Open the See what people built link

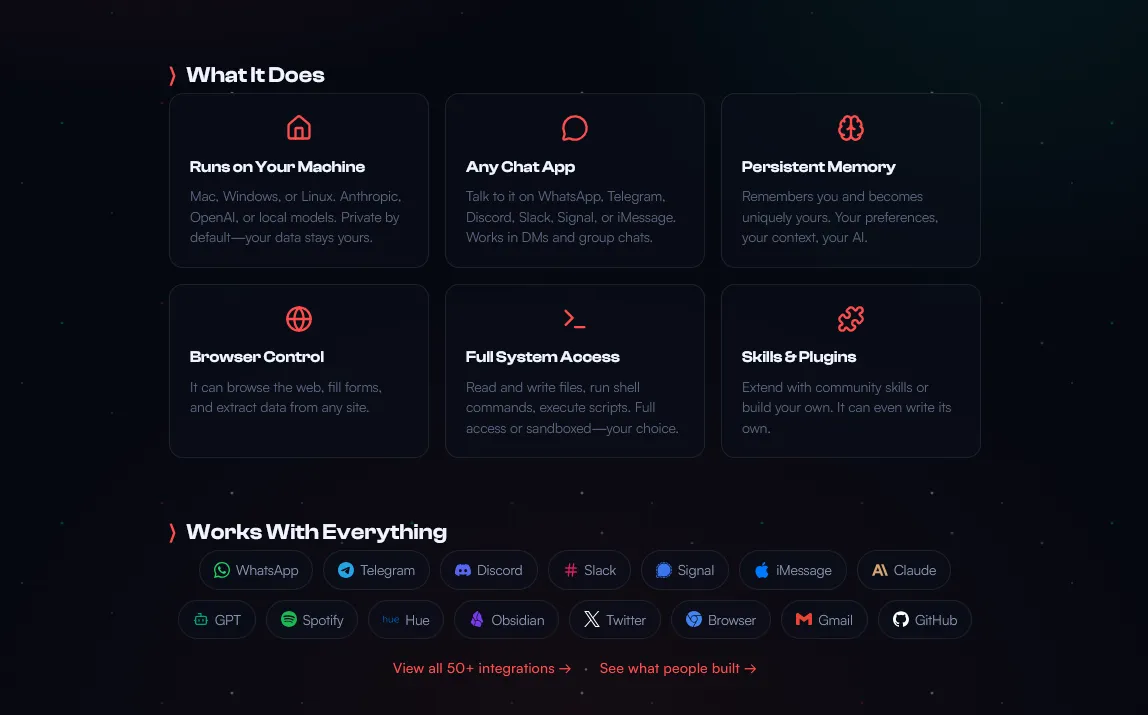[678, 668]
